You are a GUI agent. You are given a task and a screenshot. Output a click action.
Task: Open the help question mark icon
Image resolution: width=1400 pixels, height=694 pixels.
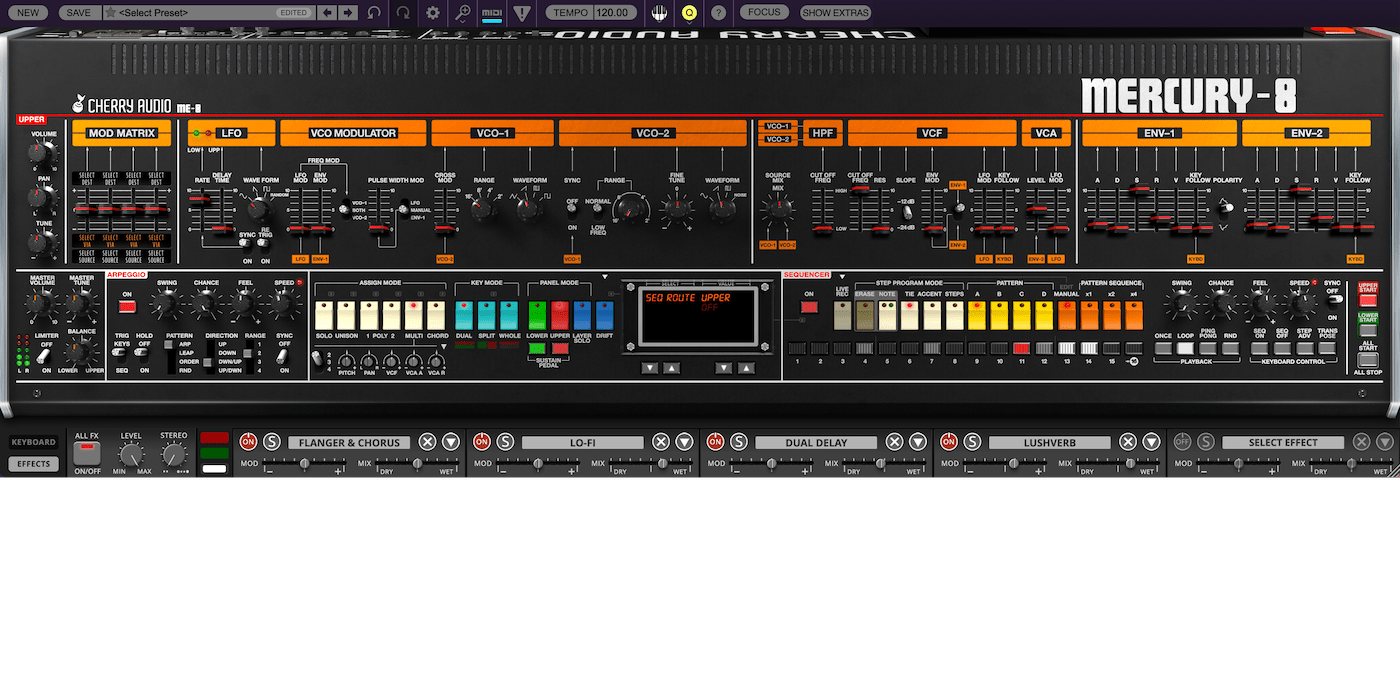click(717, 12)
